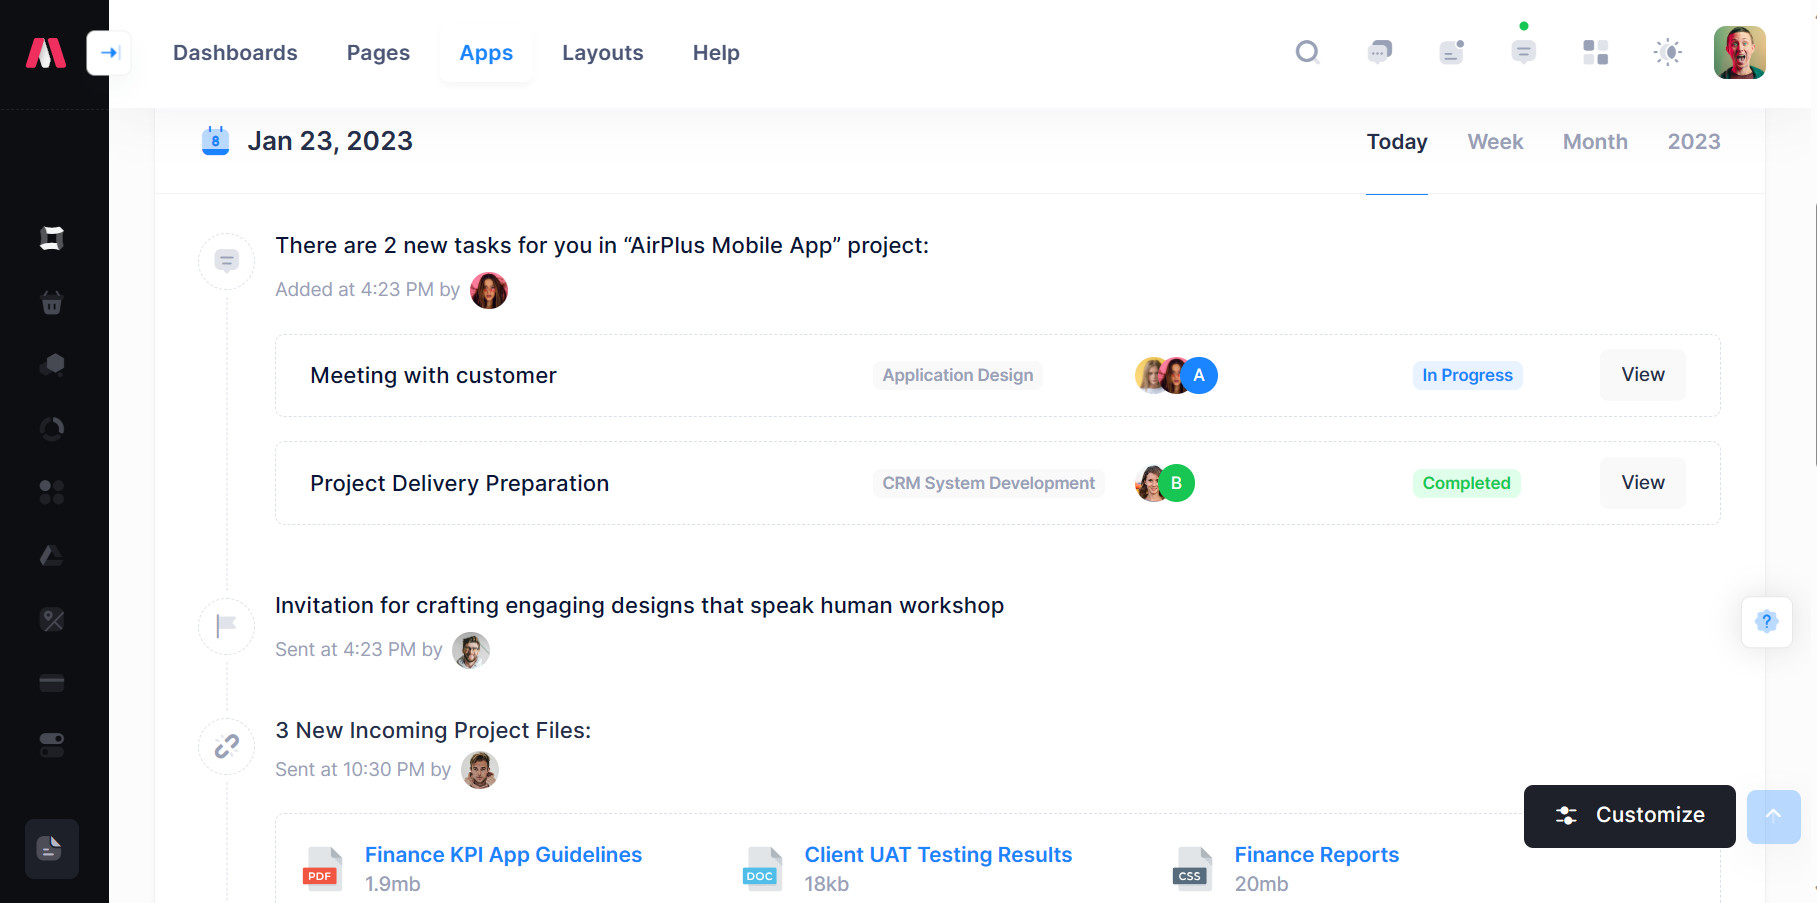The height and width of the screenshot is (903, 1817).
Task: Click the Customize button
Action: 1629,816
